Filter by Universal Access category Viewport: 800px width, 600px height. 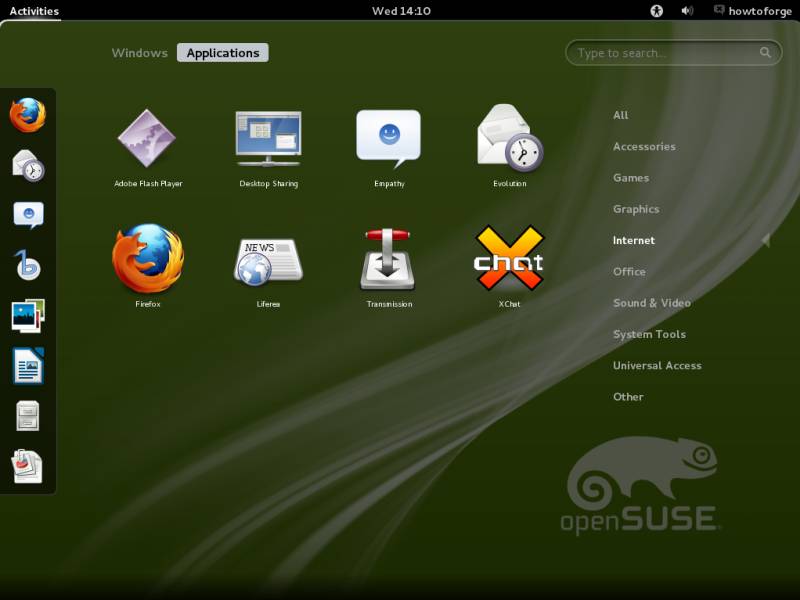tap(657, 365)
